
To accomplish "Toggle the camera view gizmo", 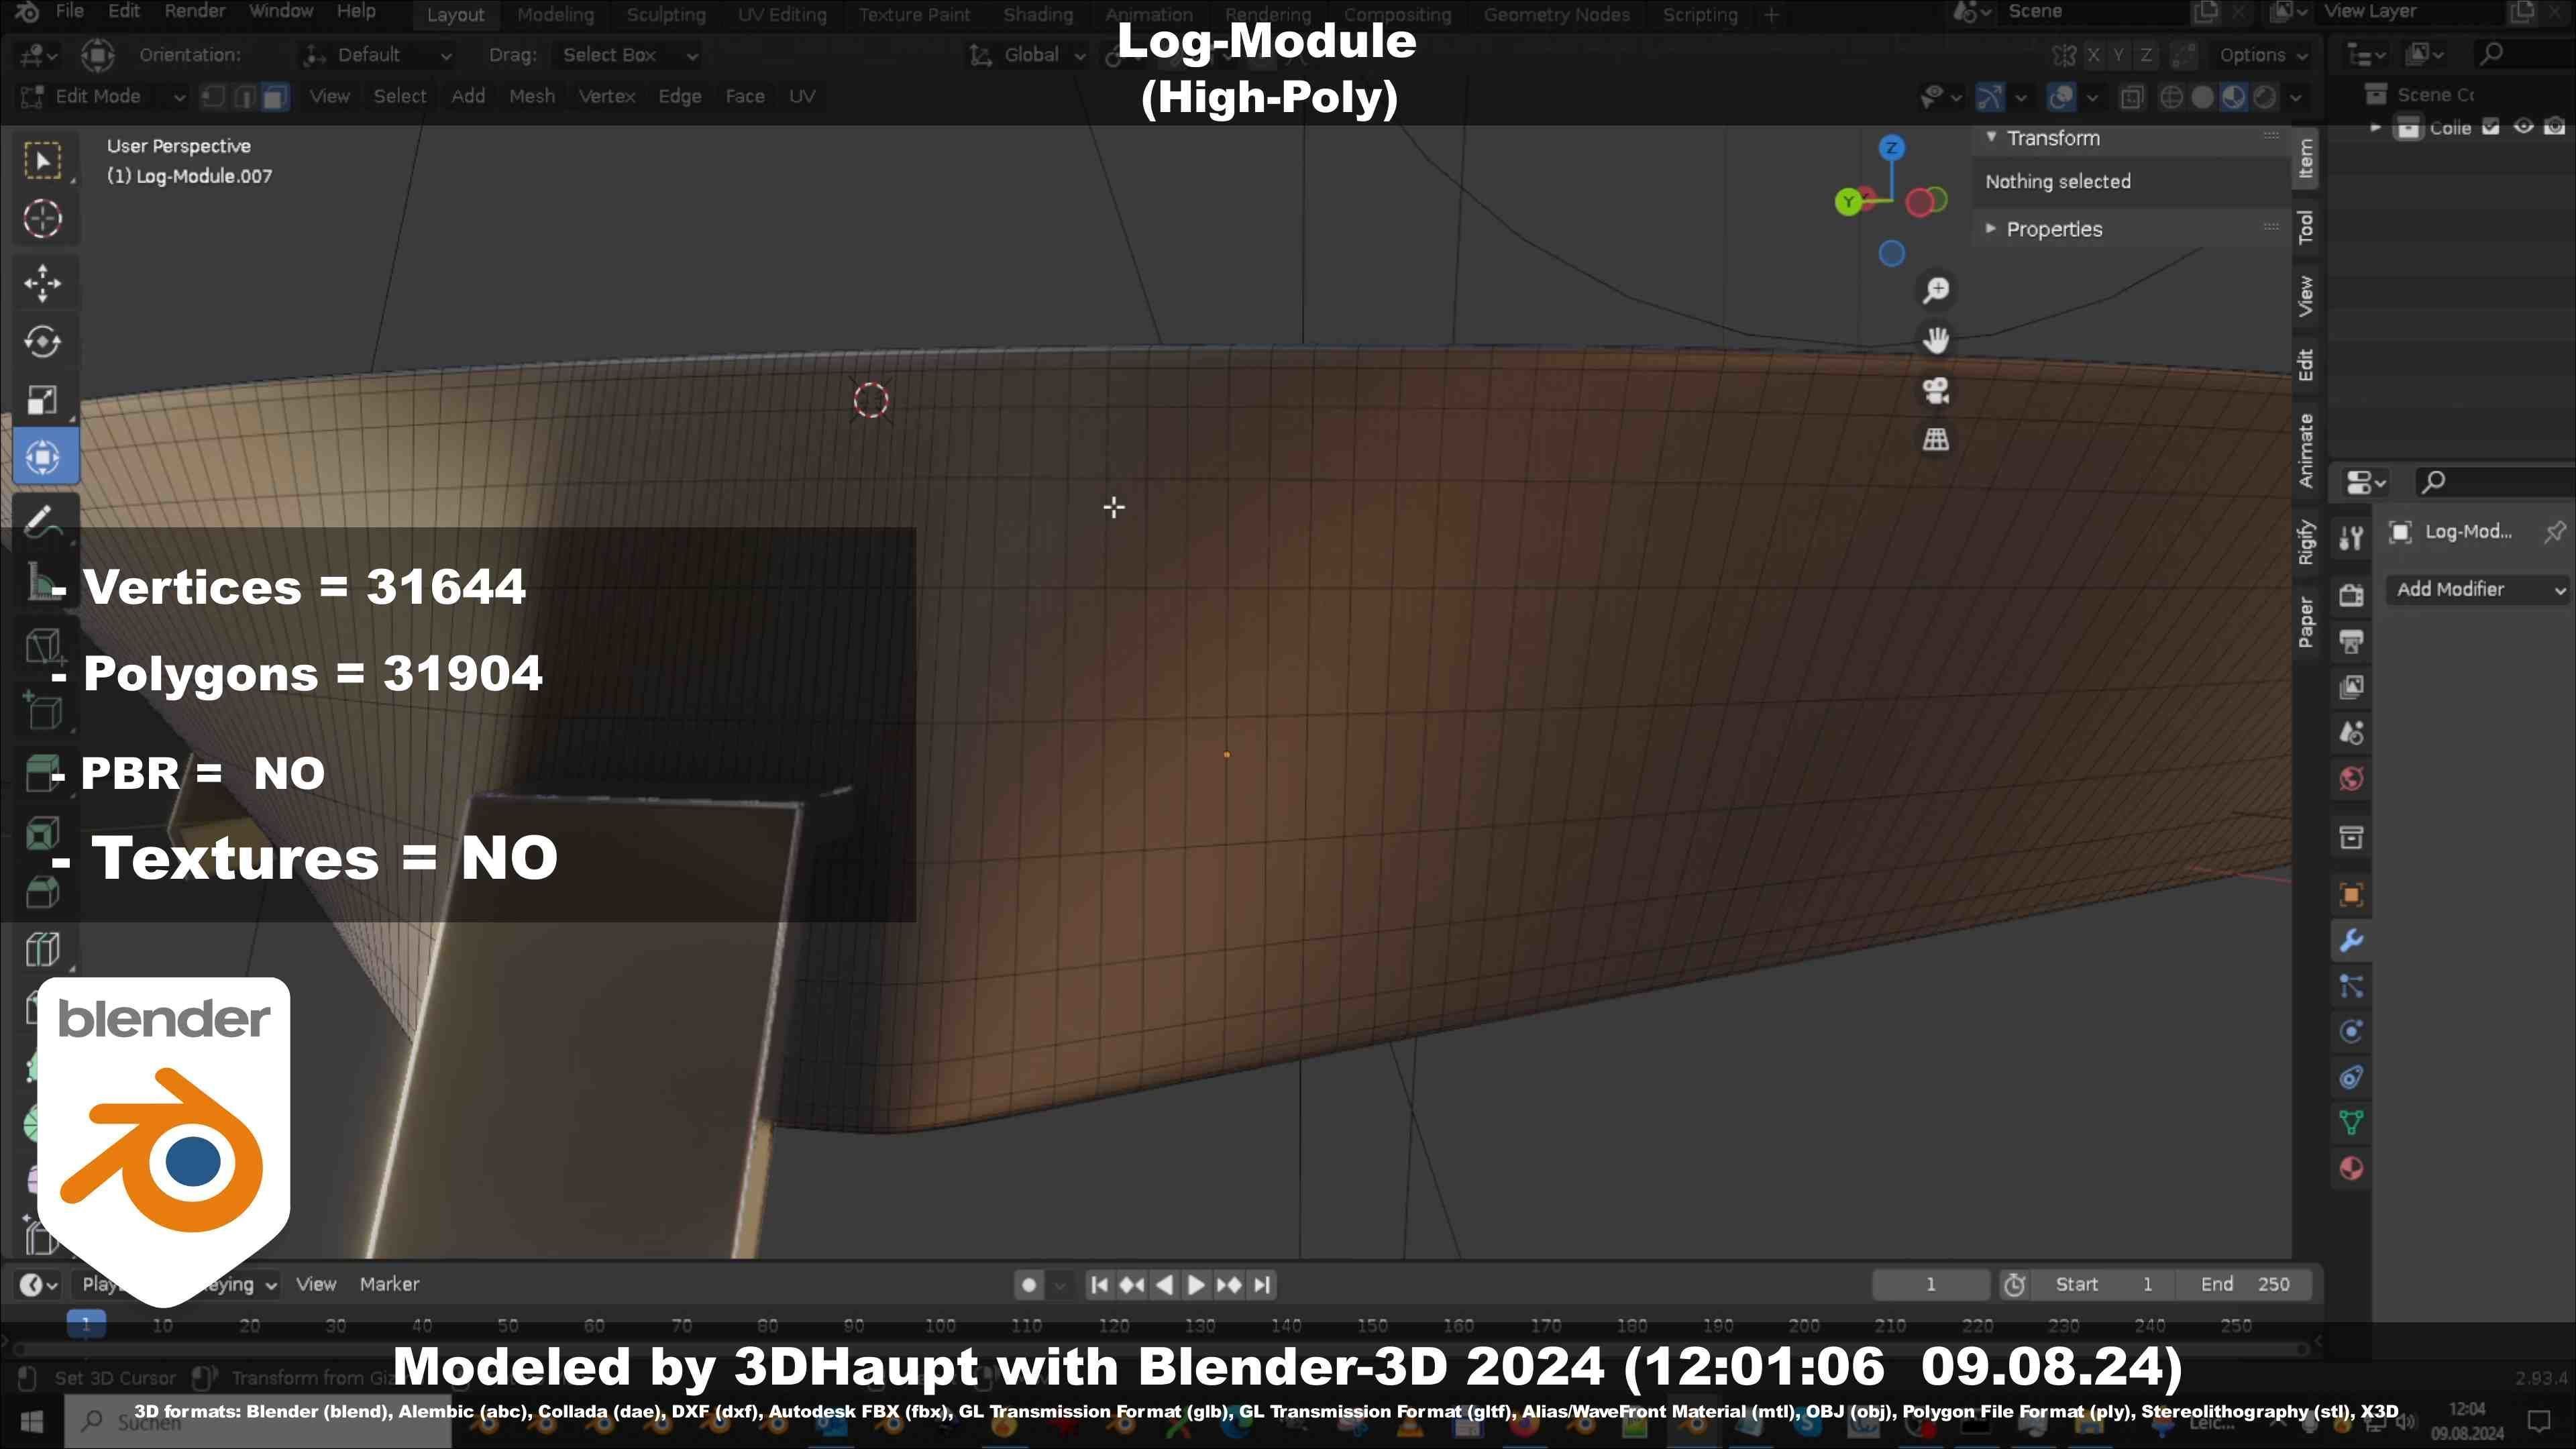I will point(1936,390).
